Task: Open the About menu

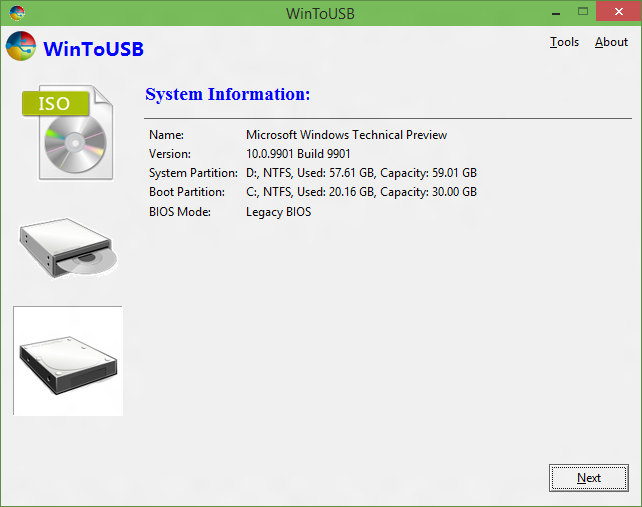Action: [x=611, y=42]
